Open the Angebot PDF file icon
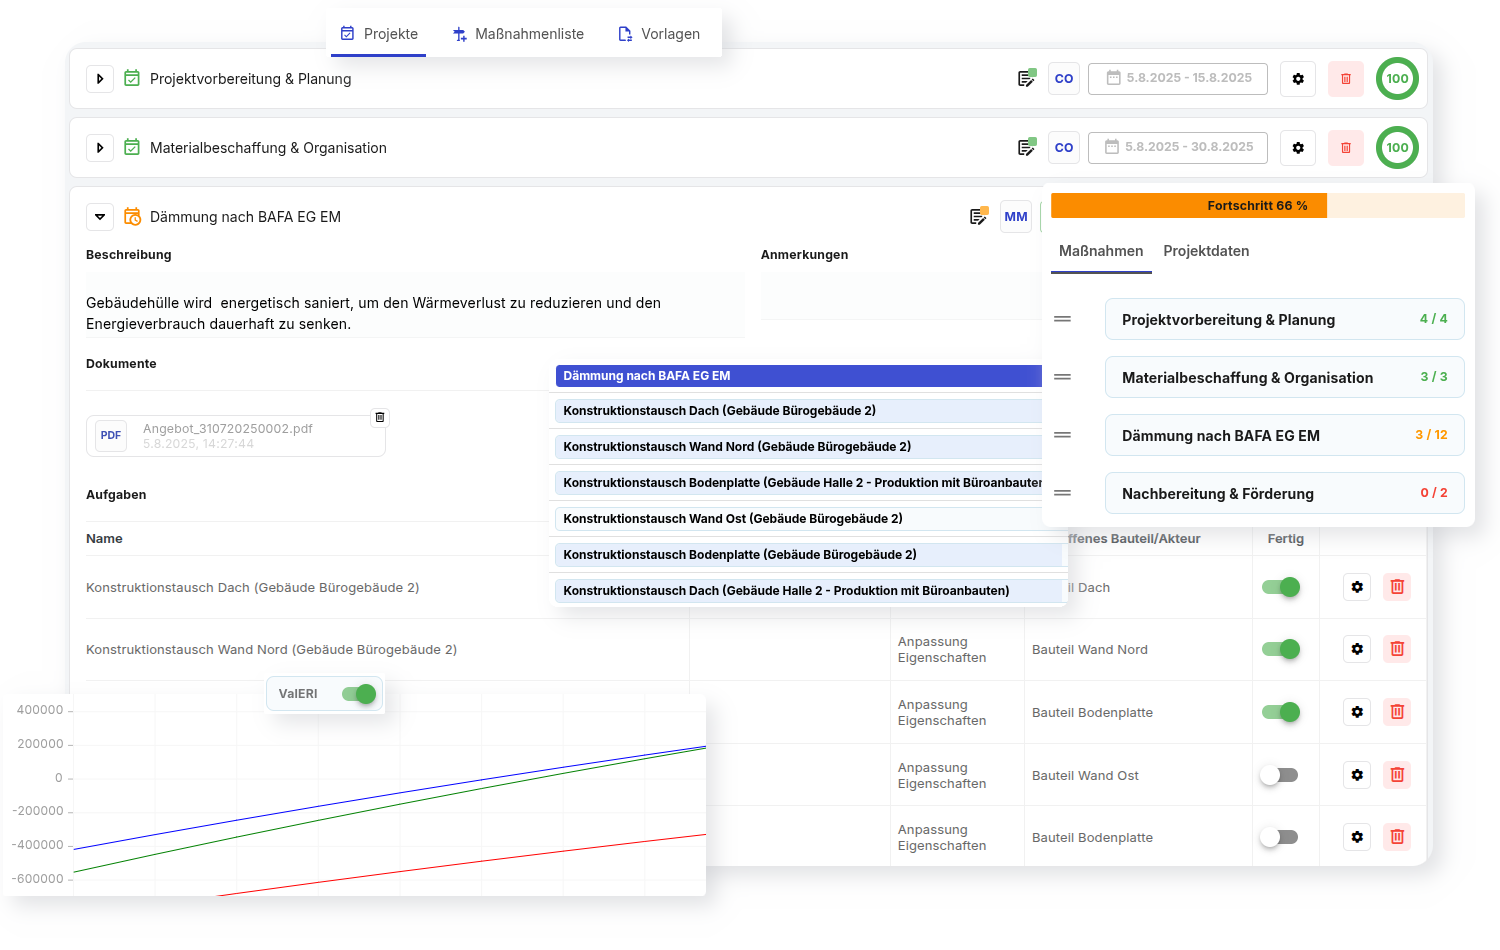 [111, 436]
